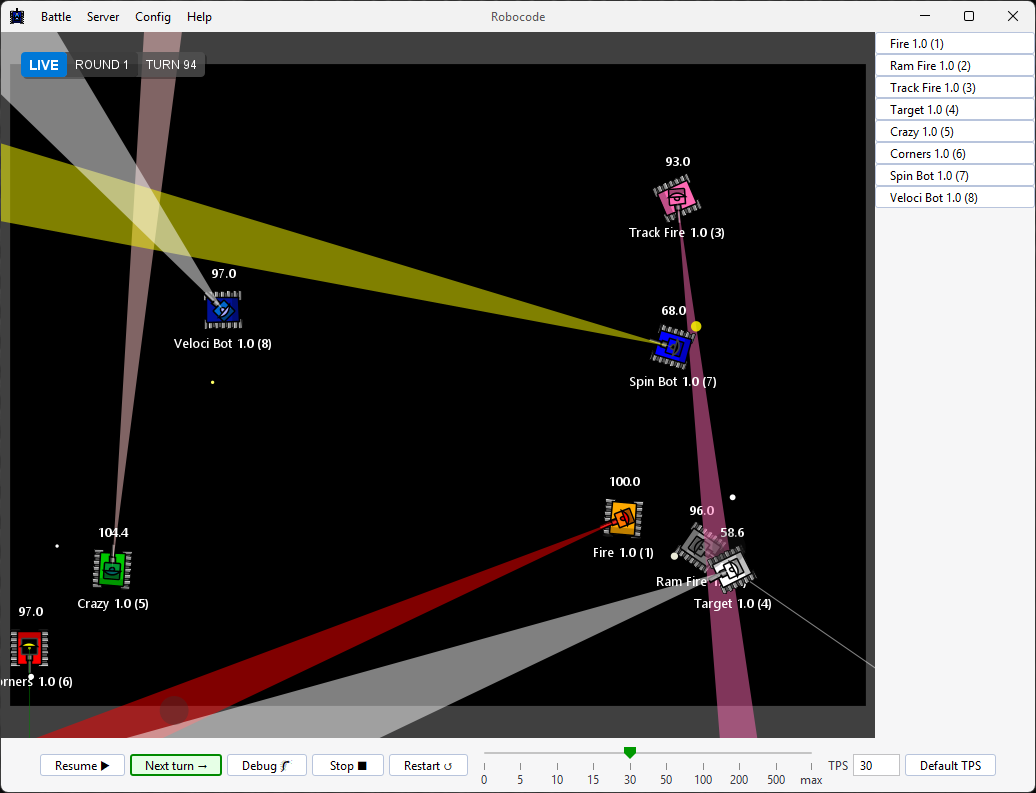
Task: Open Veloci Bot 1.0 (8) in bot list
Action: (955, 198)
